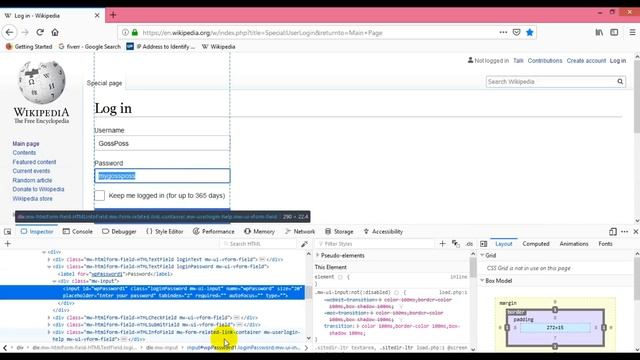Close the developer tools panel
Image resolution: width=640 pixels, height=360 pixels.
636,231
